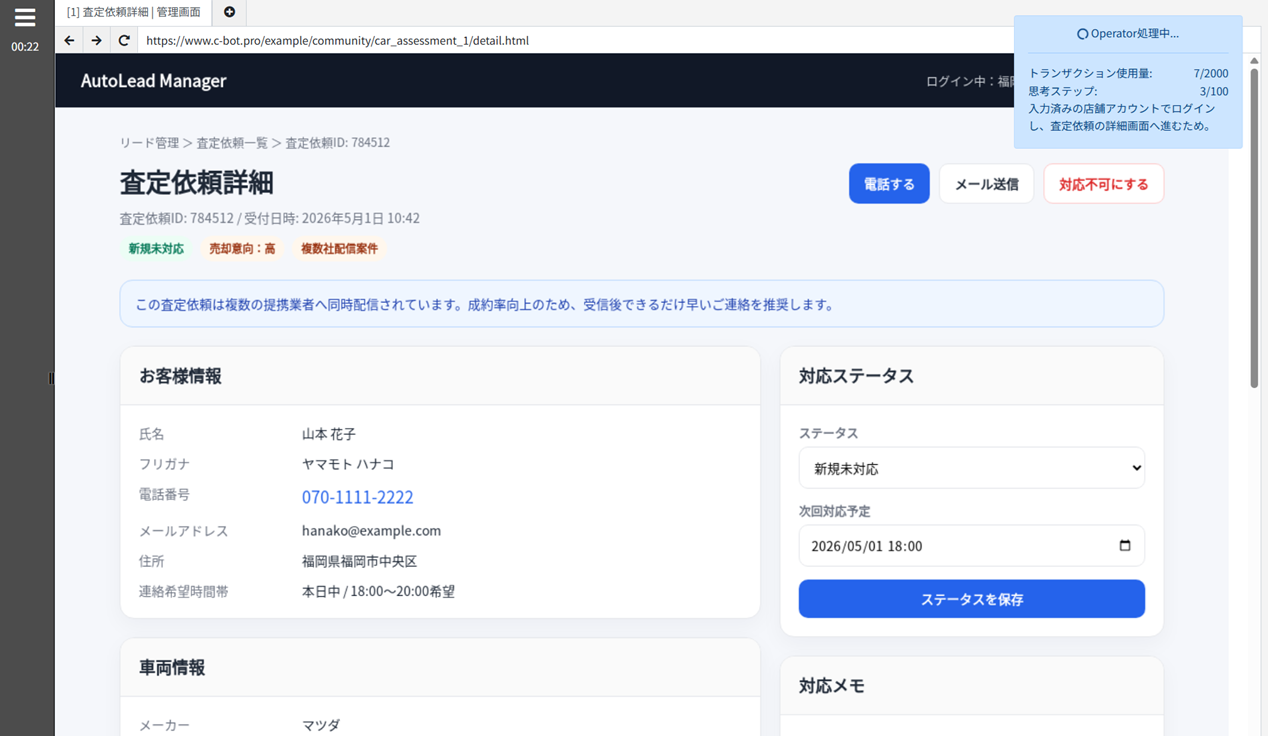
Task: Click the maker value マツダ
Action: click(x=321, y=725)
